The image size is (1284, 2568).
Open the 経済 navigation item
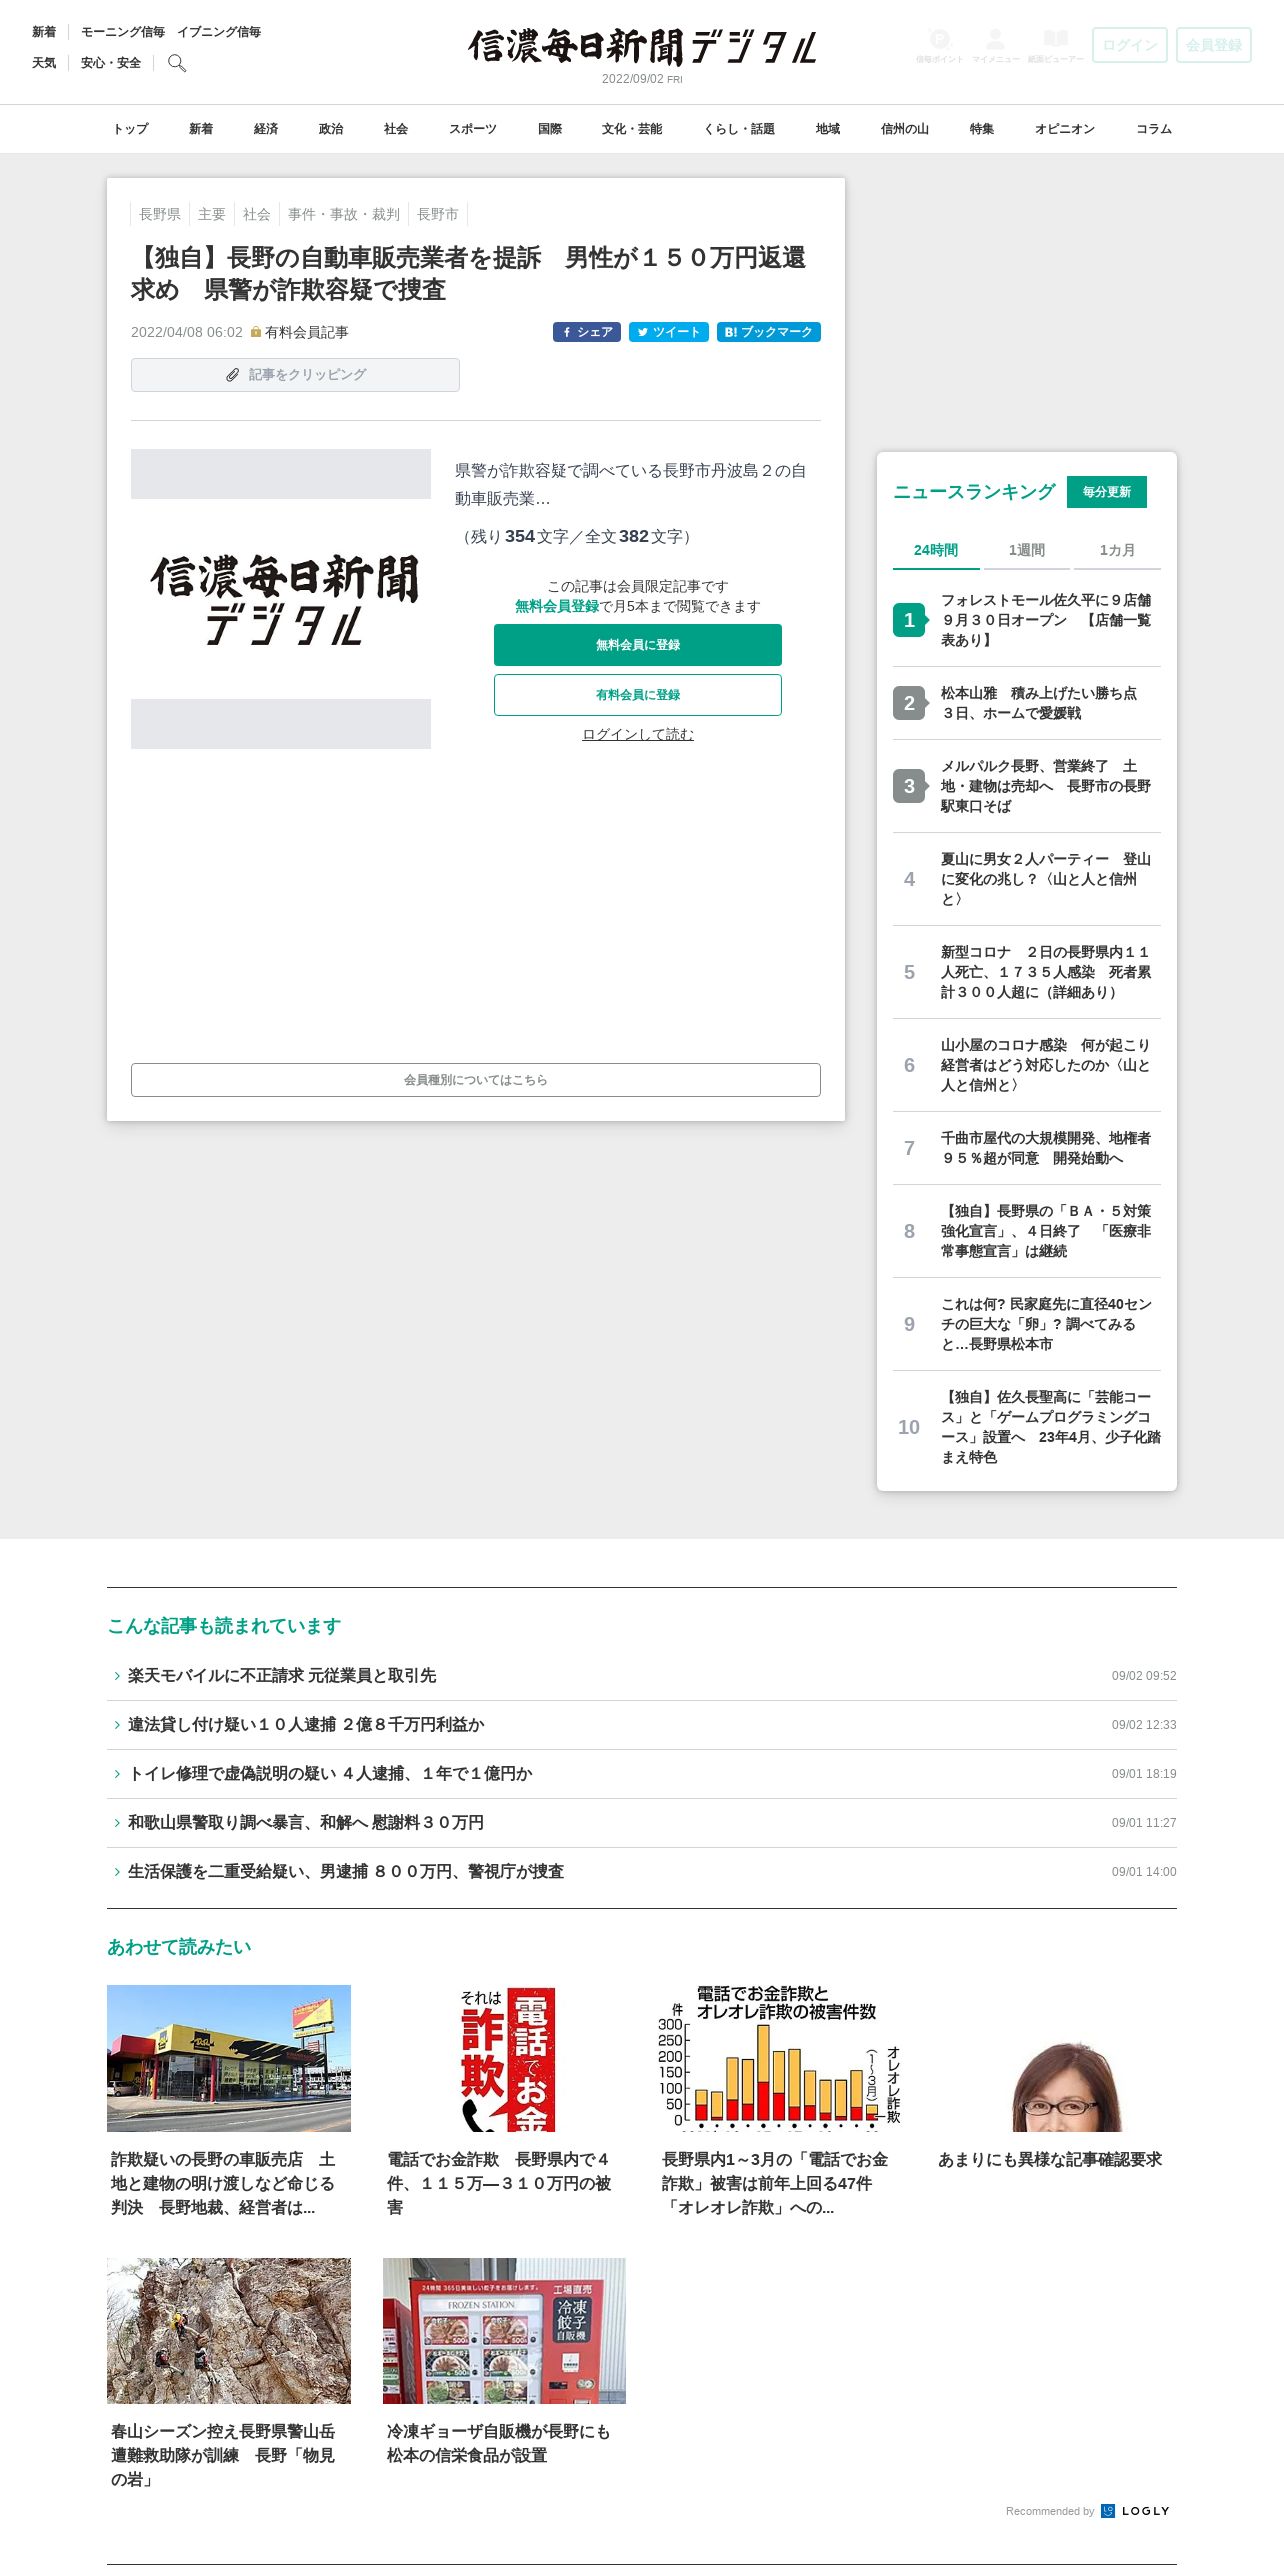(266, 129)
